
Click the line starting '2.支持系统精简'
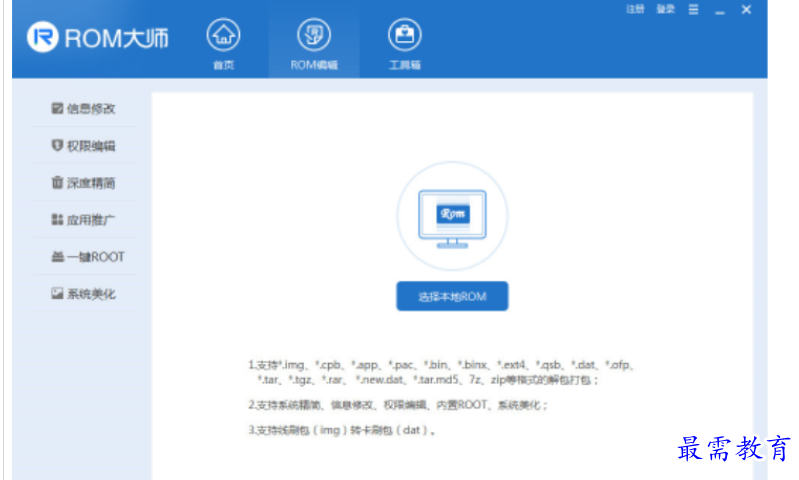(x=398, y=405)
